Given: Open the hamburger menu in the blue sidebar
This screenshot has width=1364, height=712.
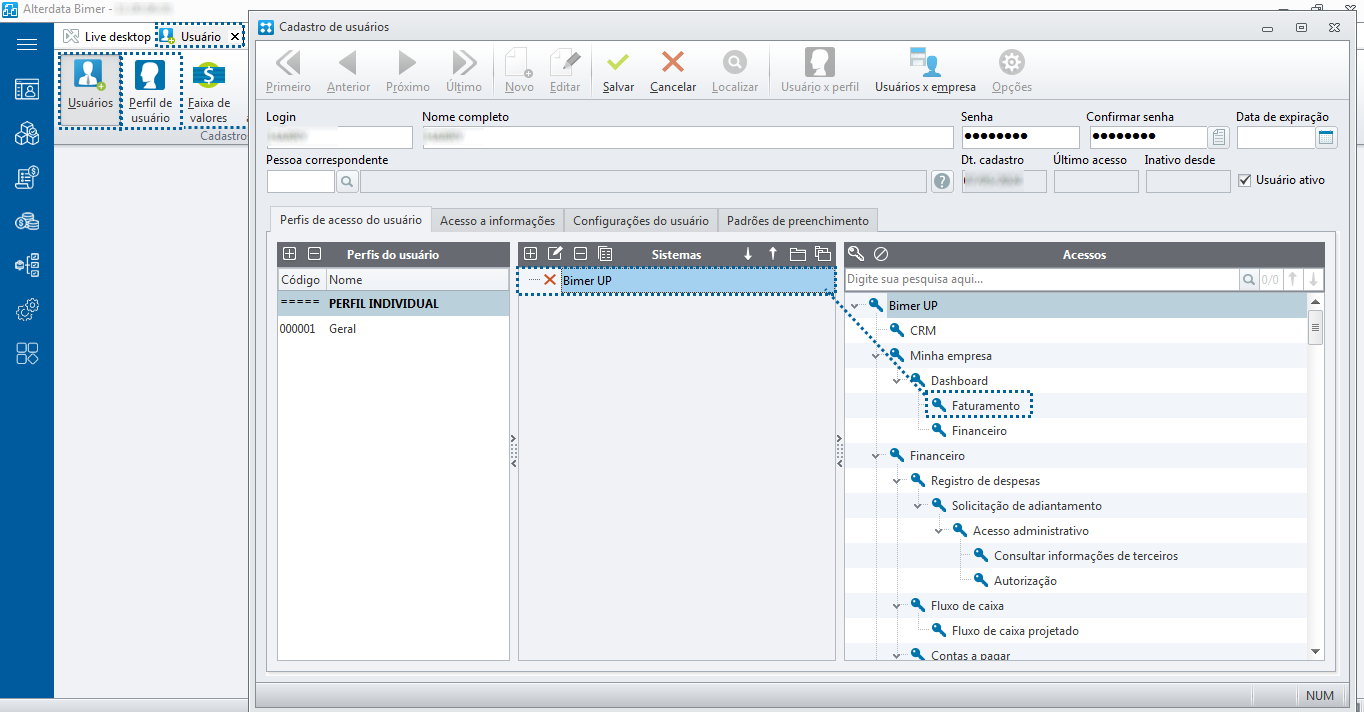Looking at the screenshot, I should pos(27,44).
